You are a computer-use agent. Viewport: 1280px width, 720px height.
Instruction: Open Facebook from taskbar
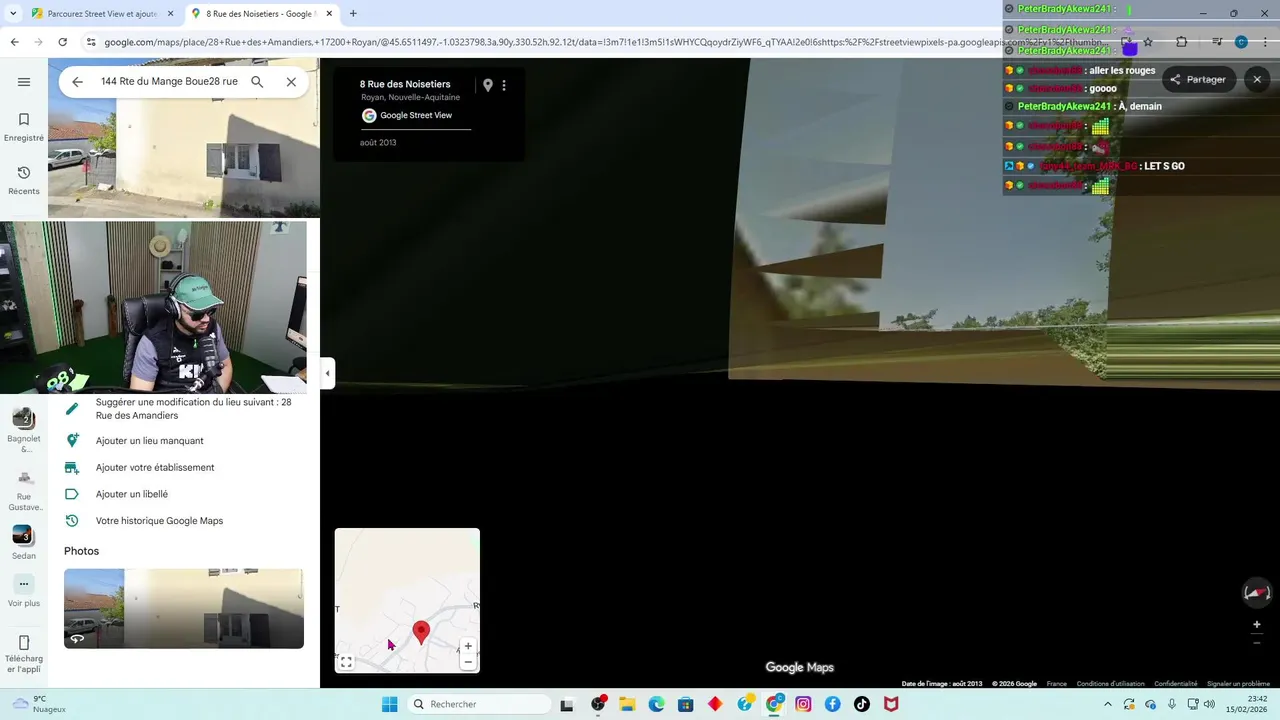point(832,704)
